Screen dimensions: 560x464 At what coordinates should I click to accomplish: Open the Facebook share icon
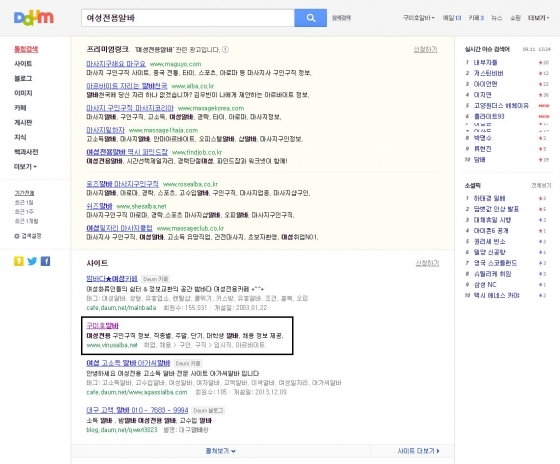45,261
